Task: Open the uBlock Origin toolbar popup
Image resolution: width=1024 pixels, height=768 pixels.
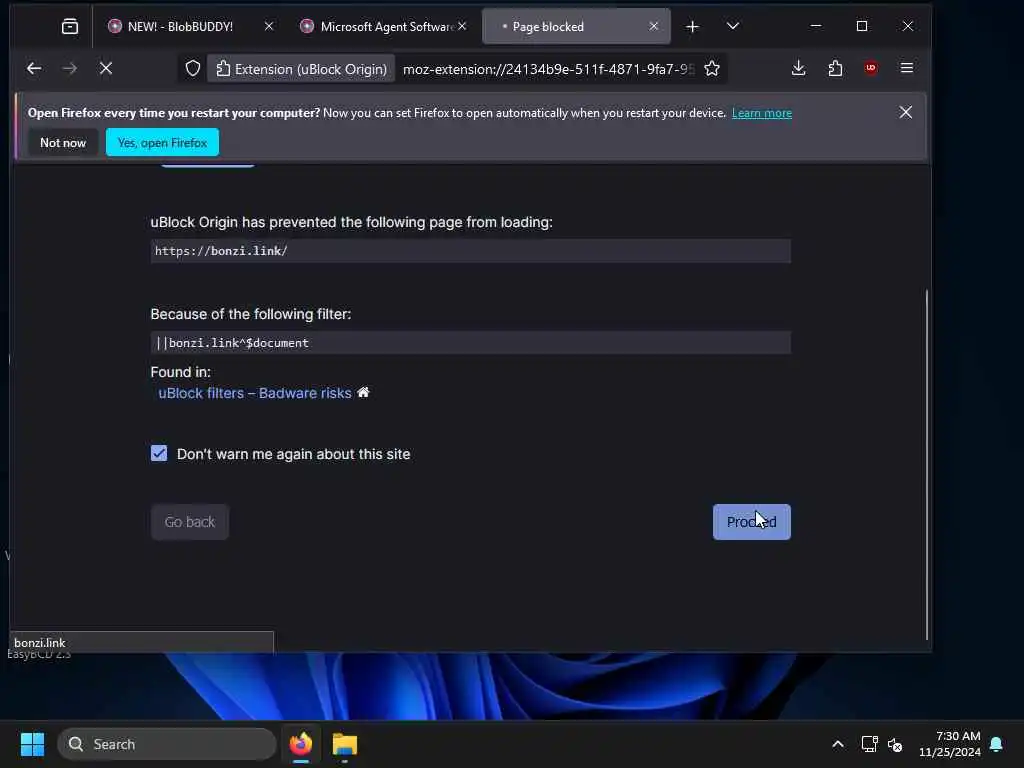Action: click(x=871, y=69)
